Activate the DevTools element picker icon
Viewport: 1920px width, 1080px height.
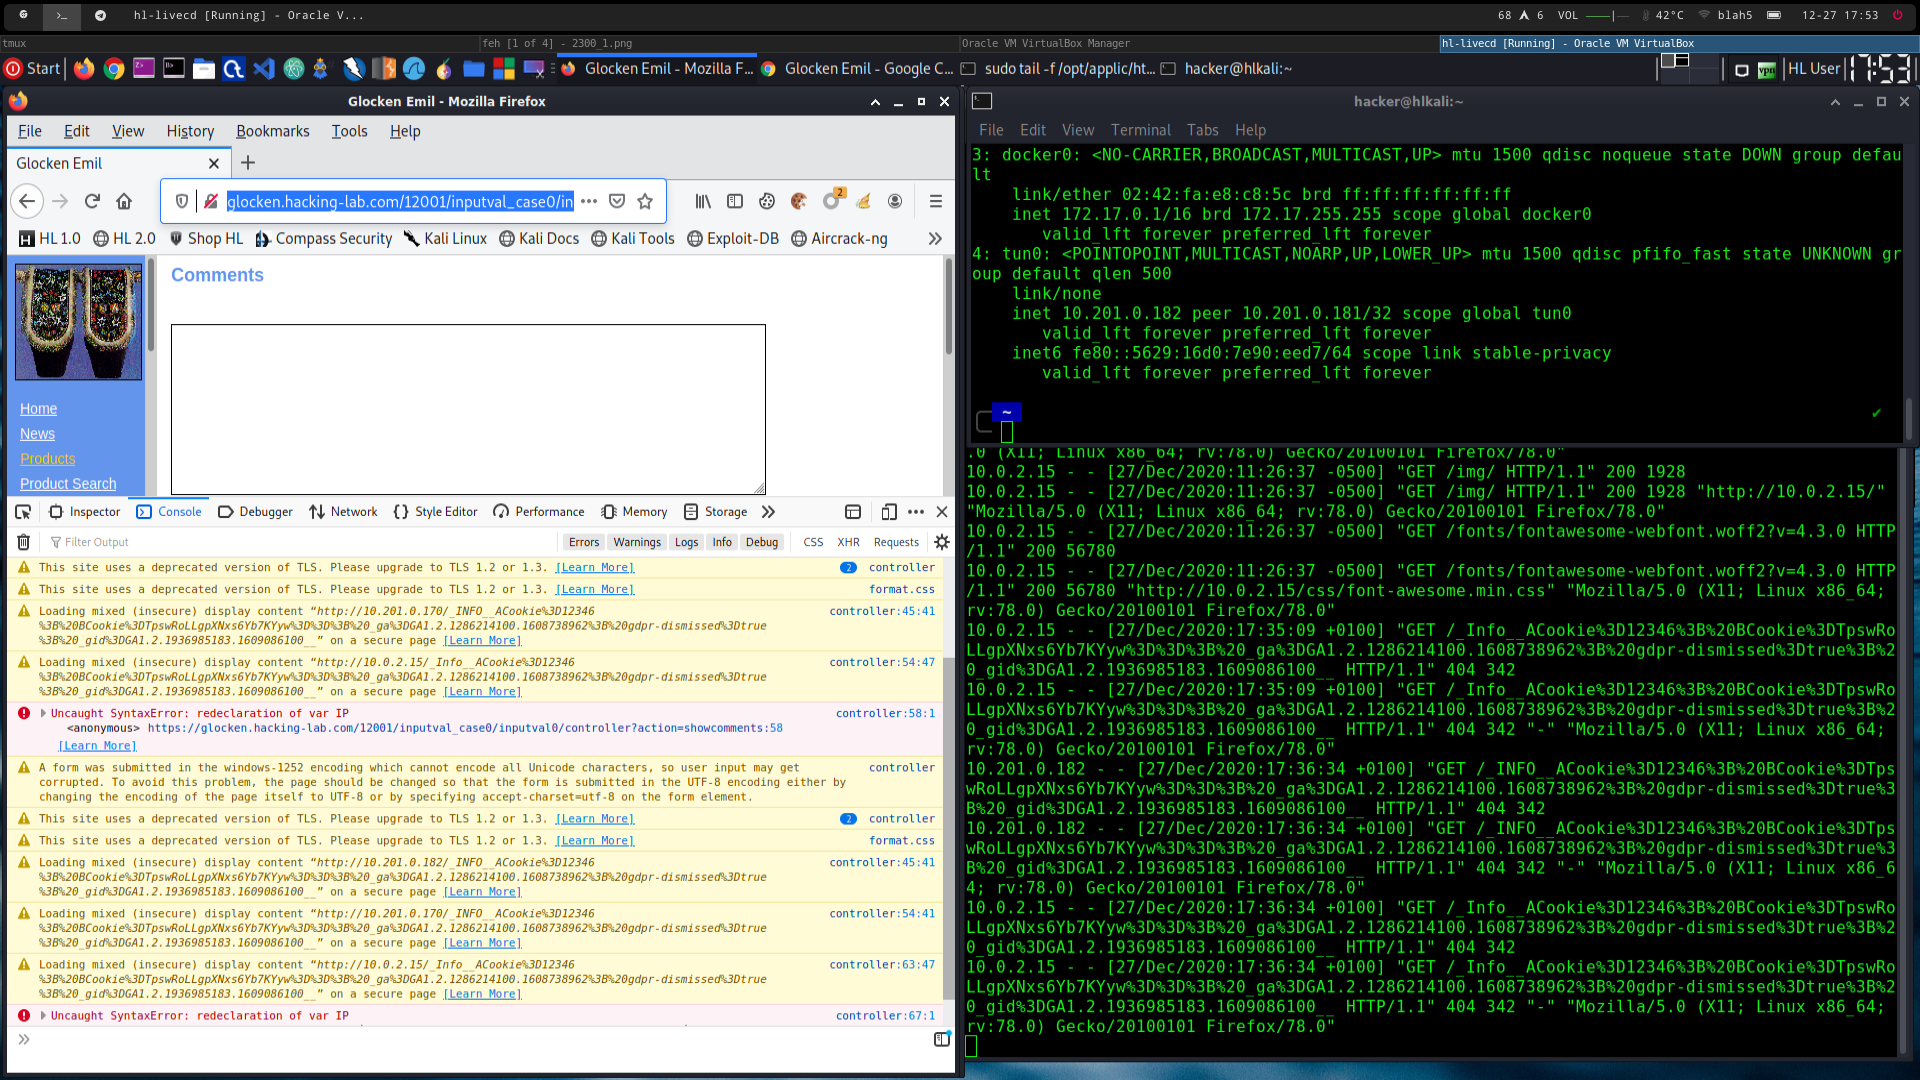pos(23,511)
